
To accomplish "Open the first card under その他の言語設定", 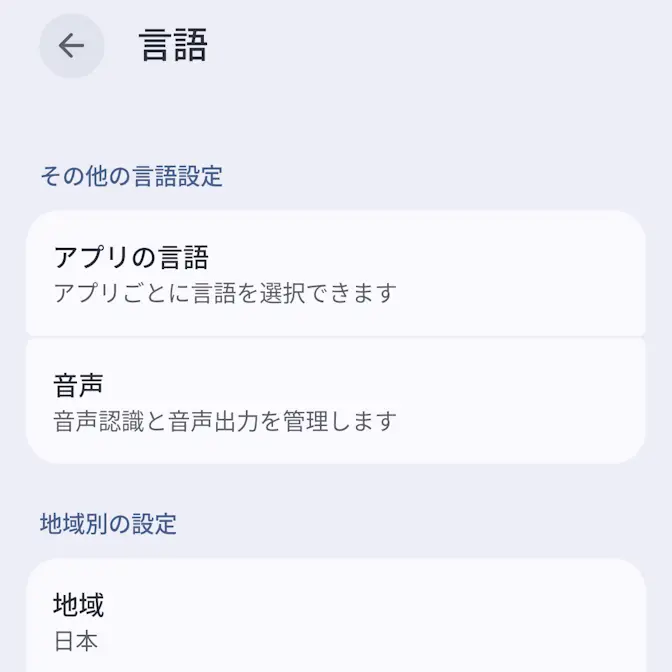I will (335, 273).
